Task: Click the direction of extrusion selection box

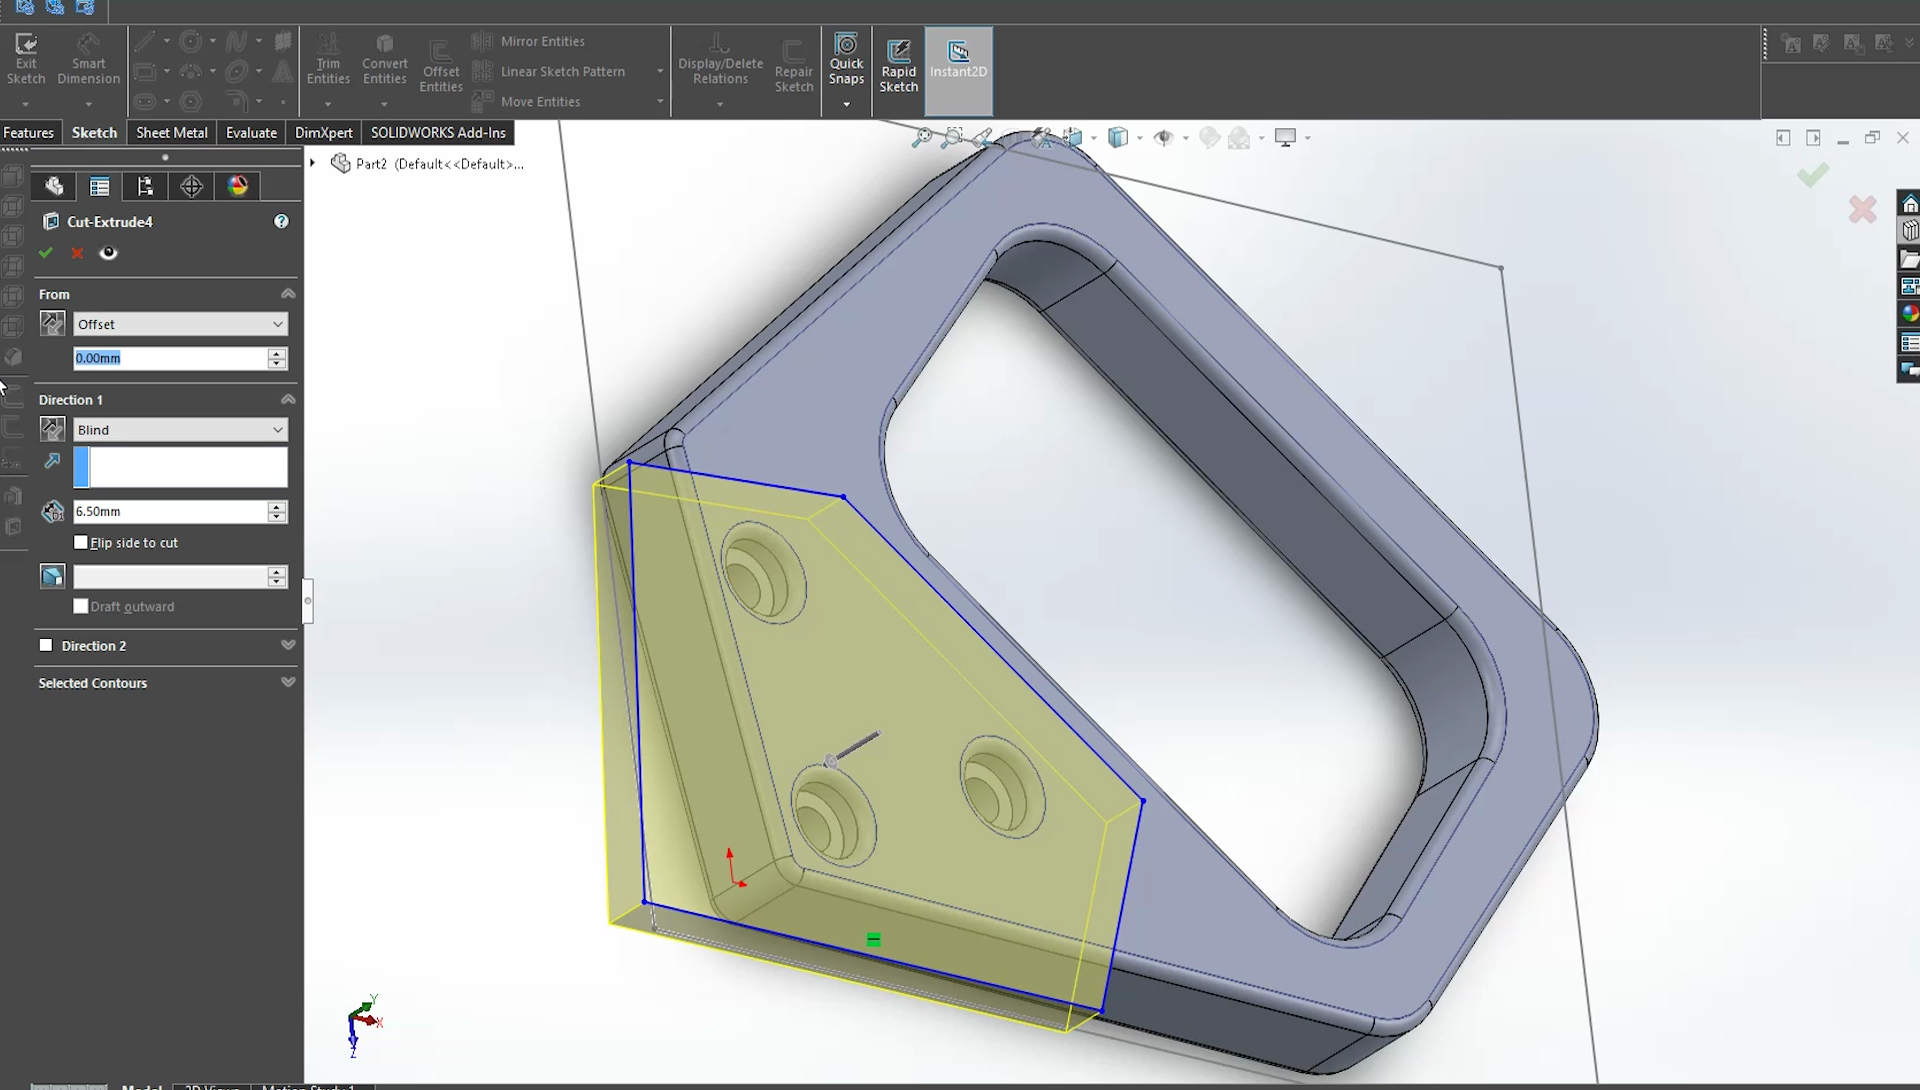Action: [x=180, y=467]
